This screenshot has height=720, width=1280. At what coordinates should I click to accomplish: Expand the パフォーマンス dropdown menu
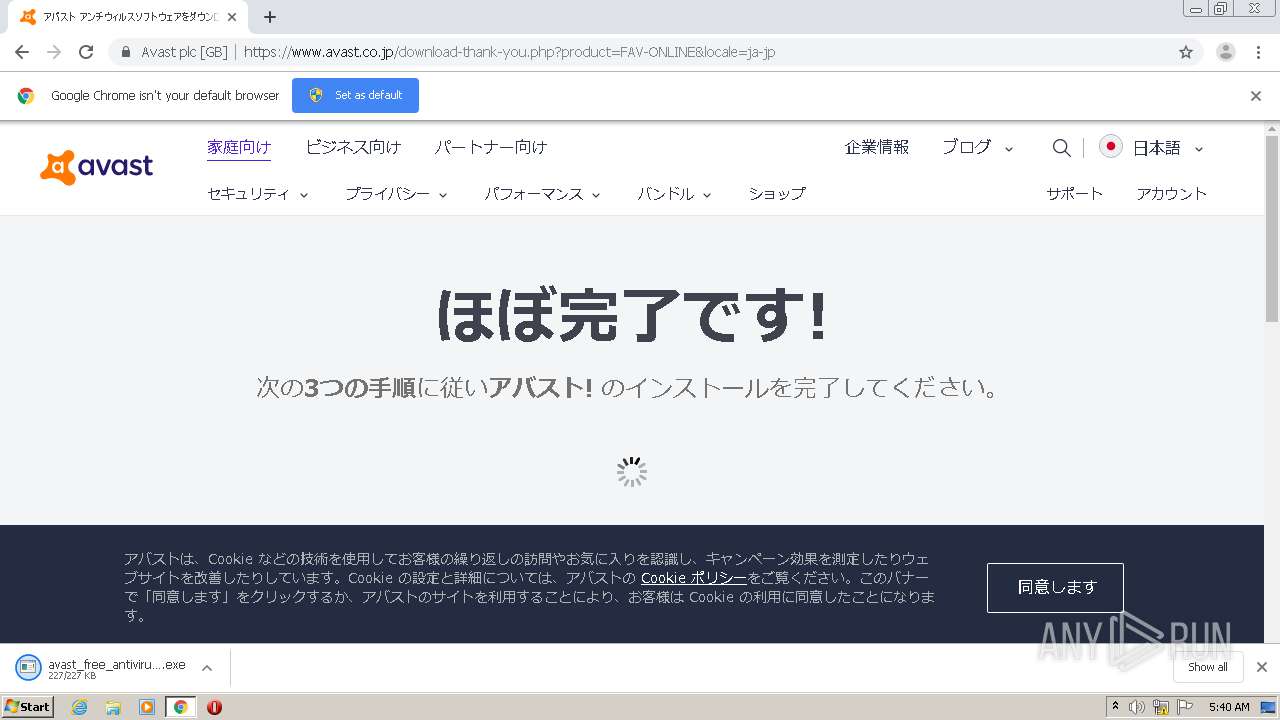tap(543, 194)
